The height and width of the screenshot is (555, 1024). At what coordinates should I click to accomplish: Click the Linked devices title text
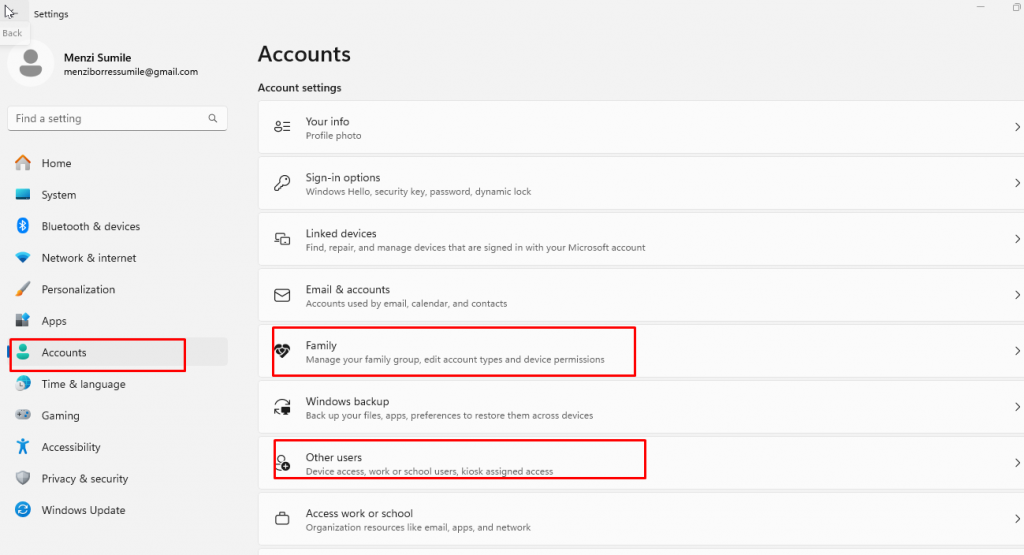click(341, 233)
